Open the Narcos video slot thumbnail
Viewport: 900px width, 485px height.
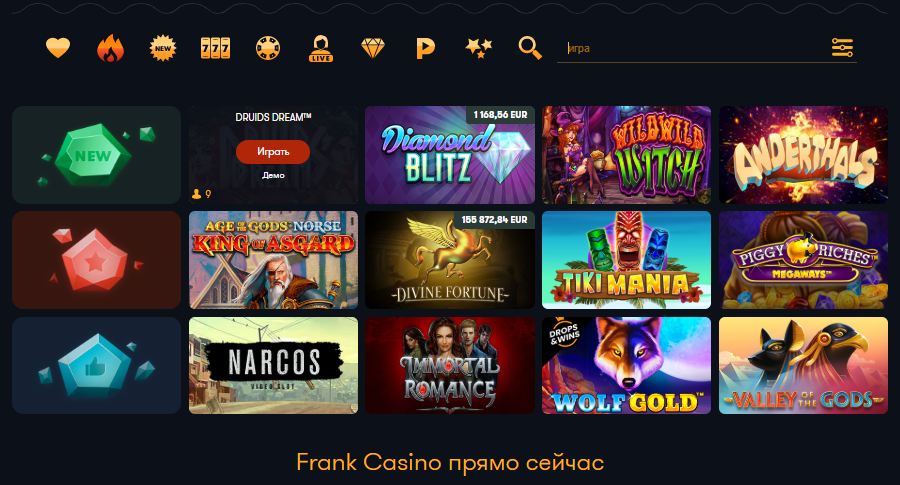point(273,366)
